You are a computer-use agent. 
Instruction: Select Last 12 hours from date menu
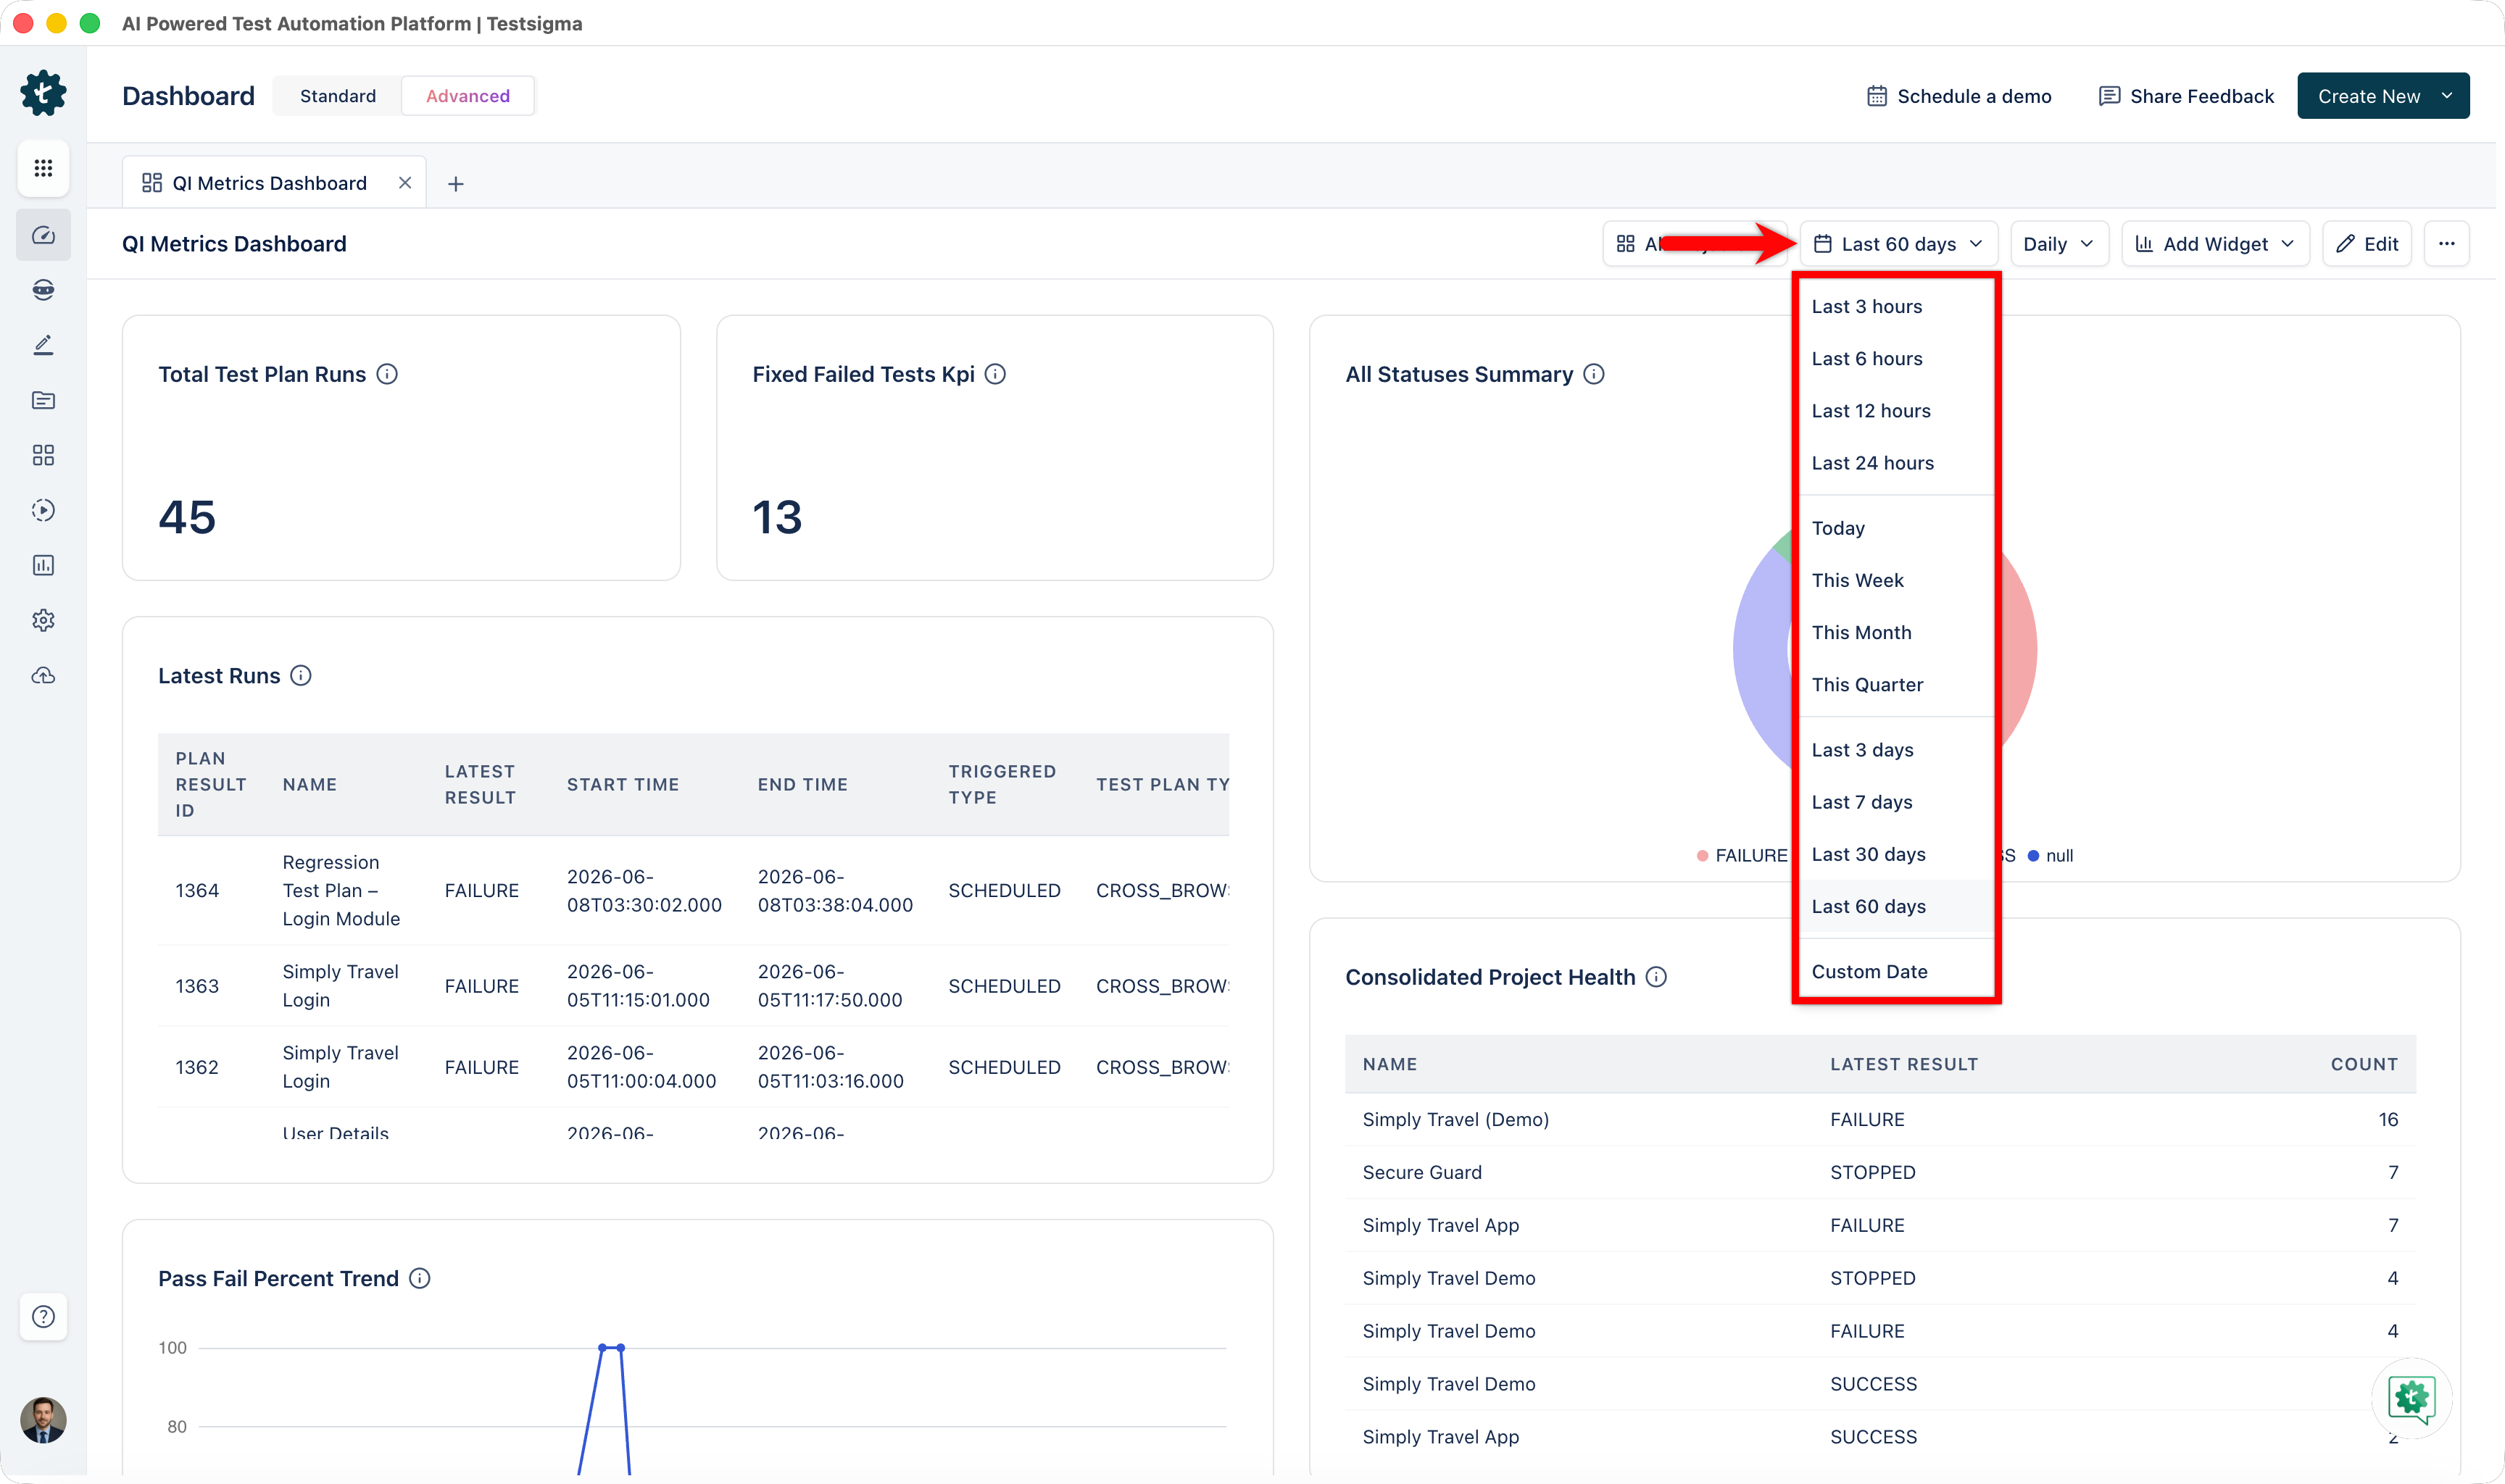[1896, 411]
